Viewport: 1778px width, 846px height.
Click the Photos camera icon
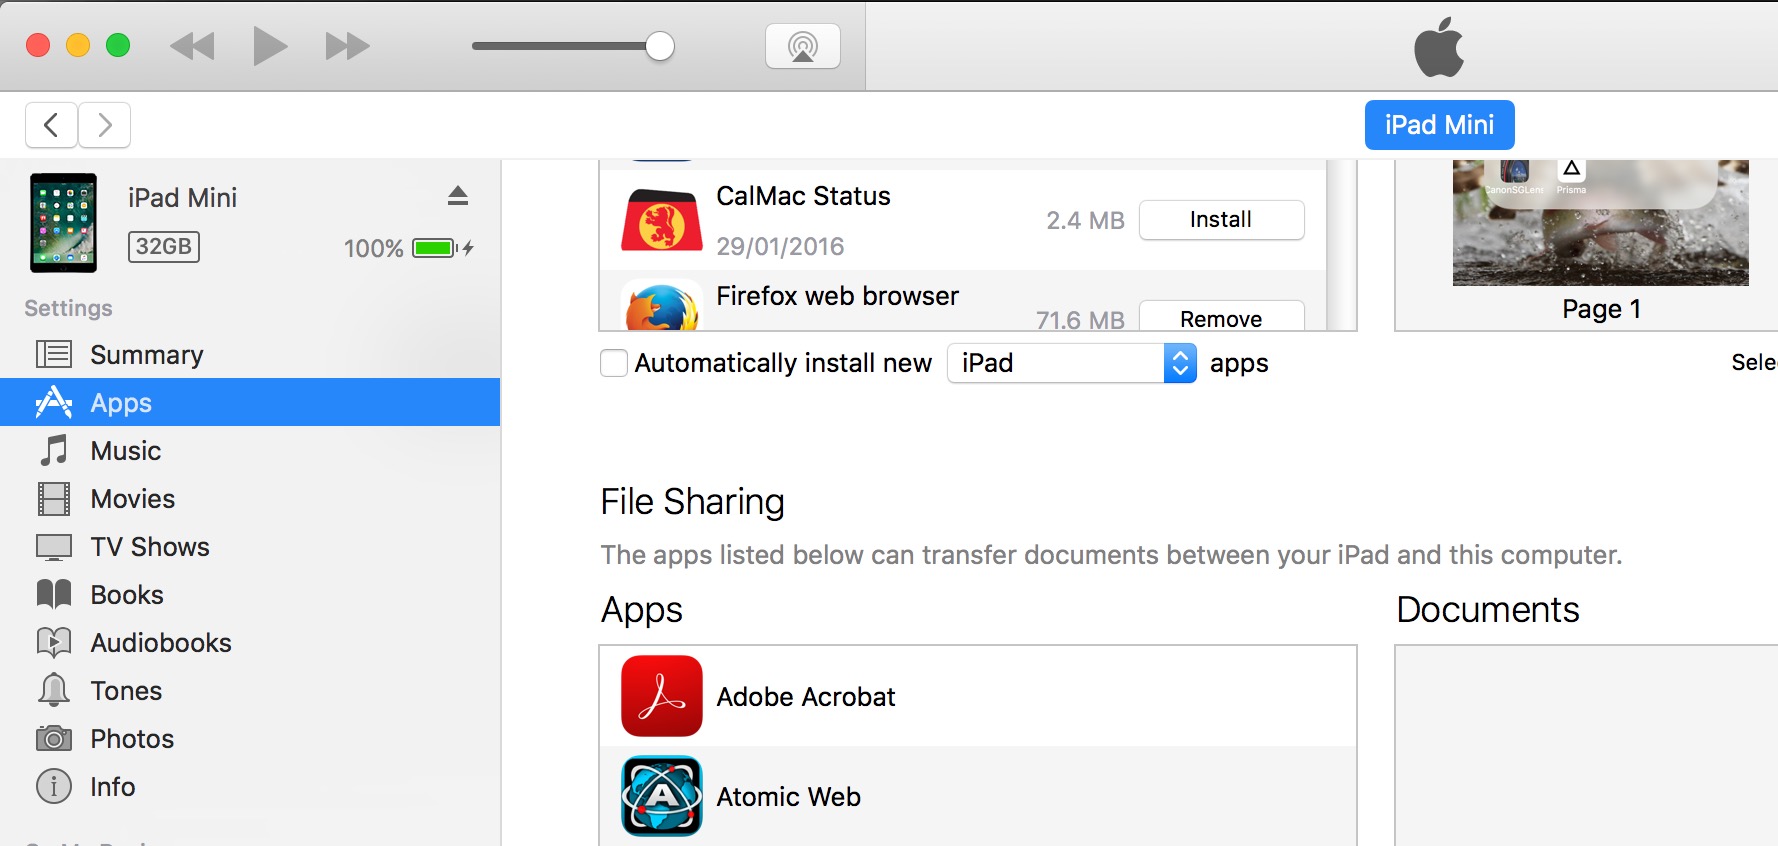click(54, 738)
